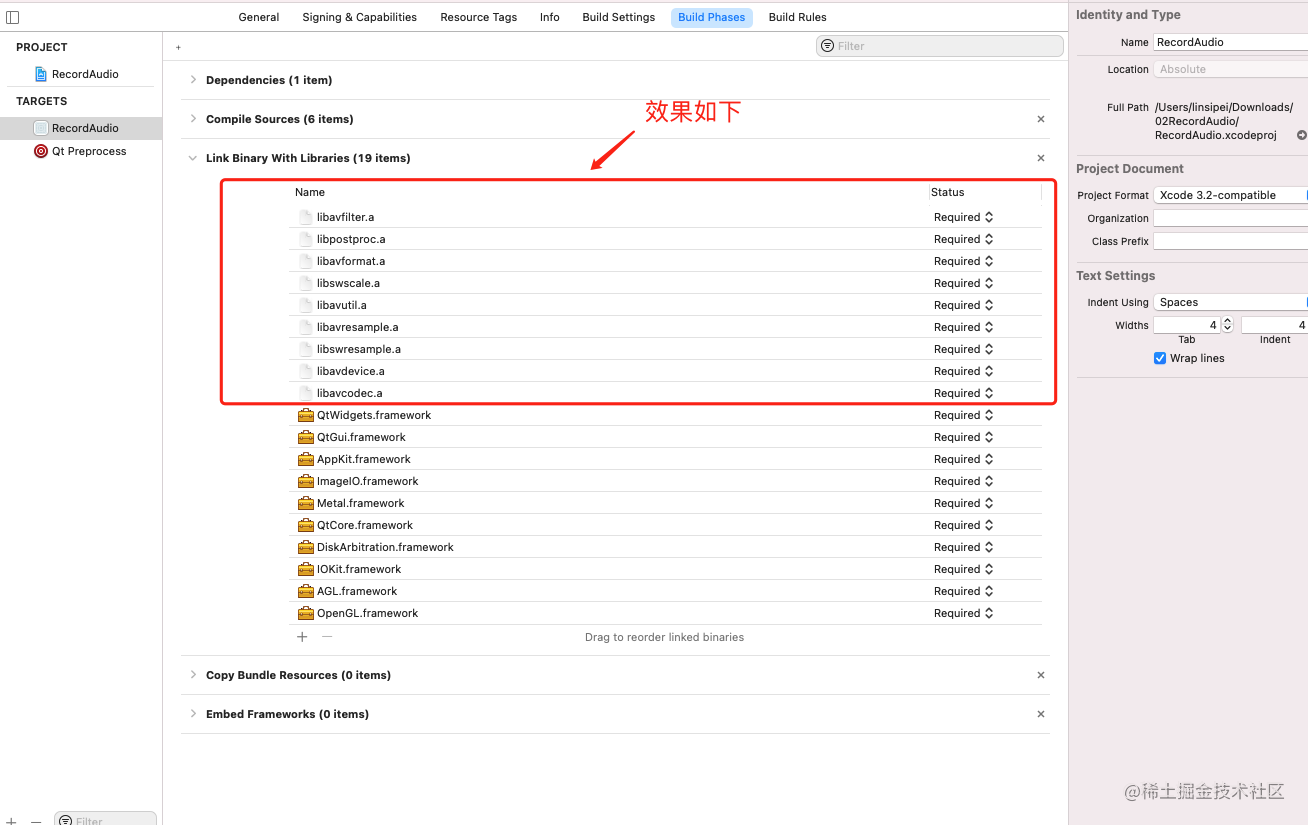1308x825 pixels.
Task: Click the libpostproc.a file icon
Action: [306, 239]
